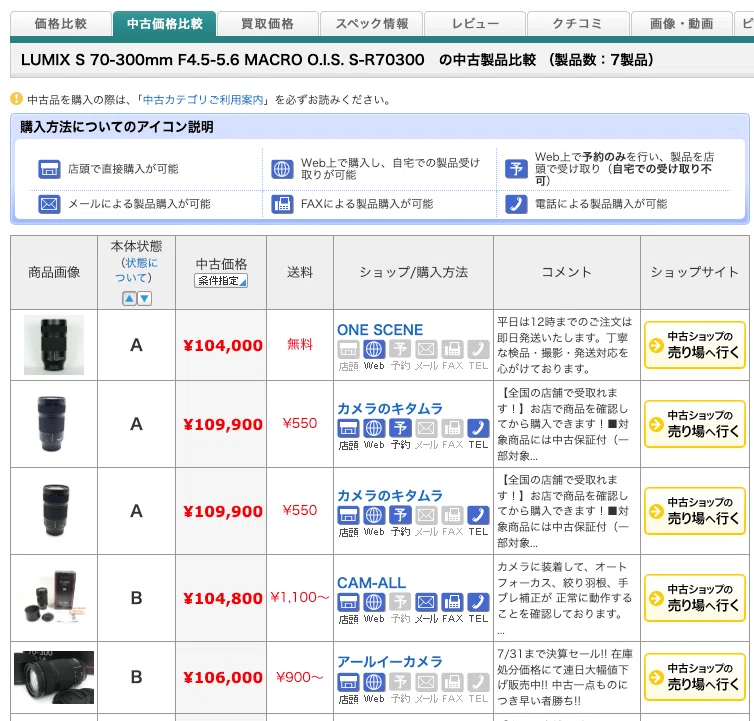Viewport: 754px width, 721px height.
Task: Open the 中古カテゴリご利用案内 link
Action: click(203, 100)
